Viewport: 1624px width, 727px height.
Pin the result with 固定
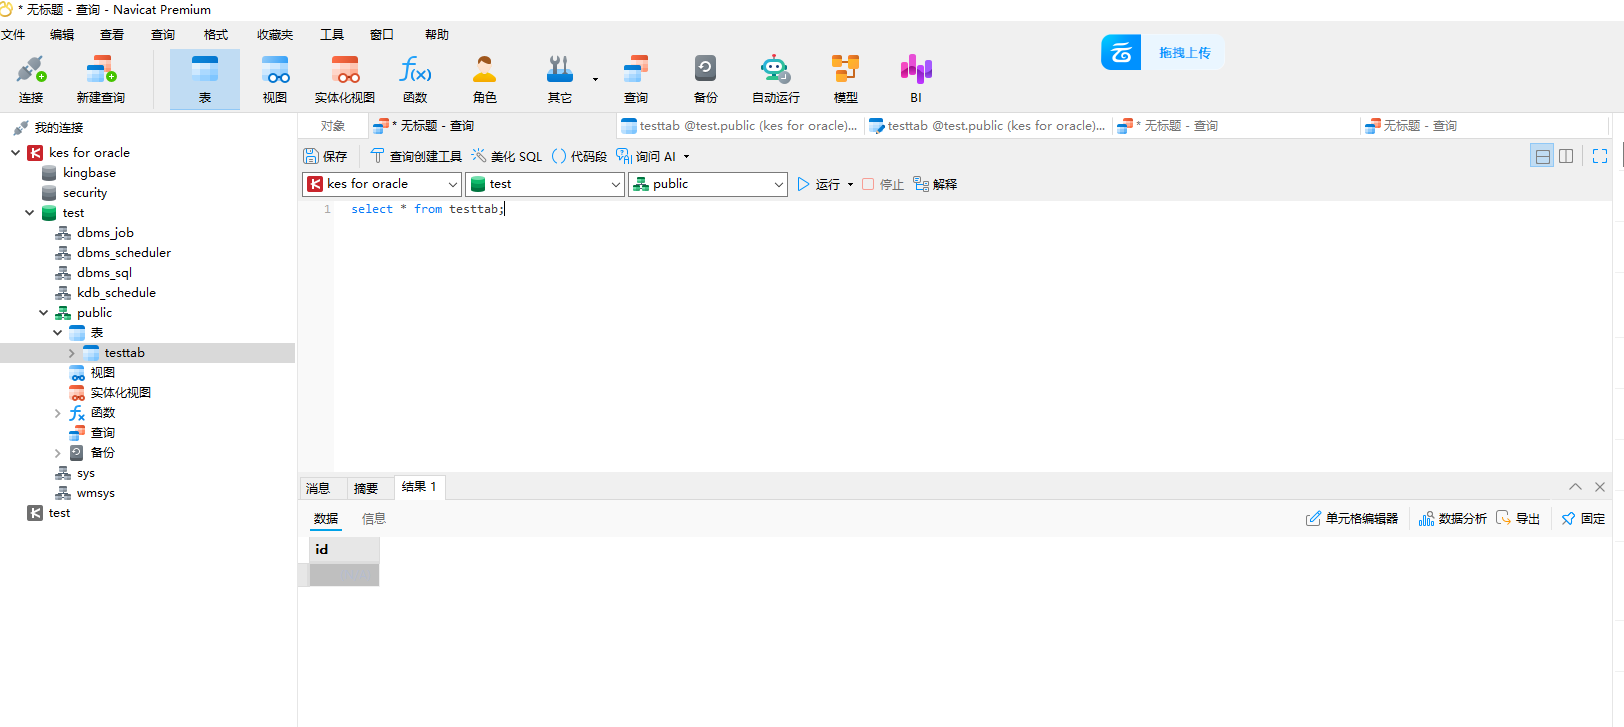click(1583, 519)
